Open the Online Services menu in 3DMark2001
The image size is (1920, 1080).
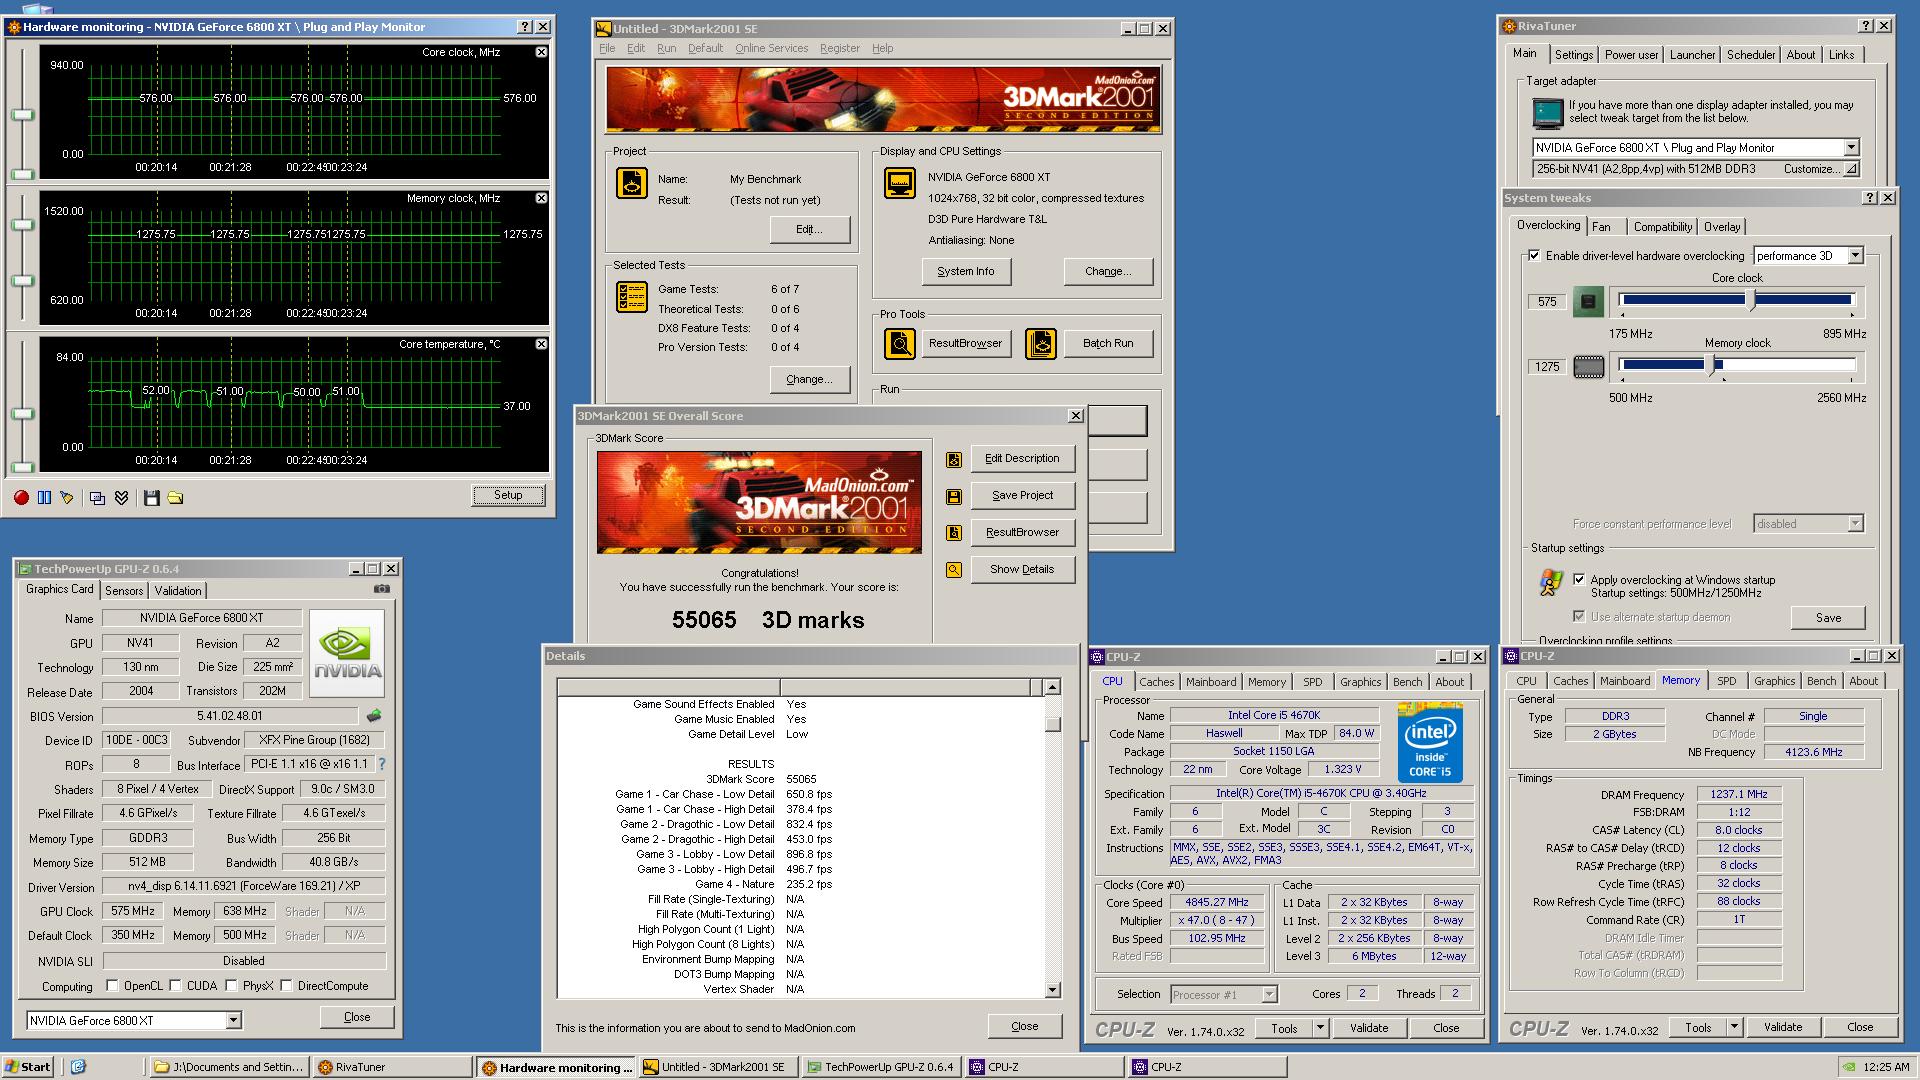(x=771, y=48)
